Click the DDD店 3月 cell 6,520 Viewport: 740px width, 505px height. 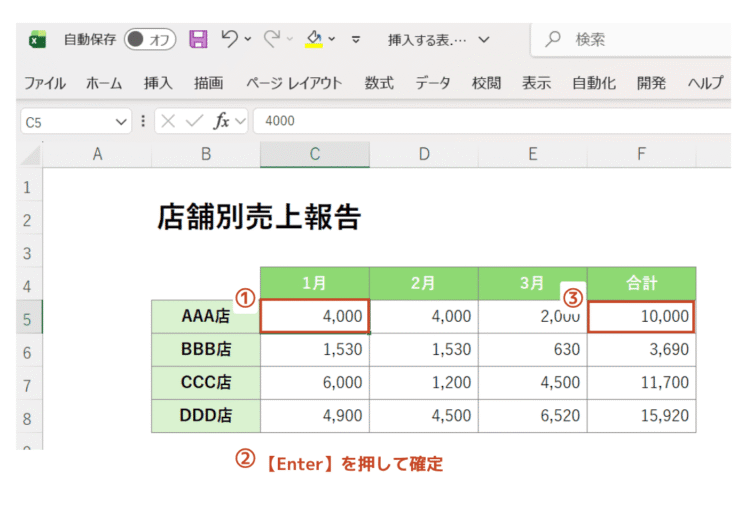(532, 415)
